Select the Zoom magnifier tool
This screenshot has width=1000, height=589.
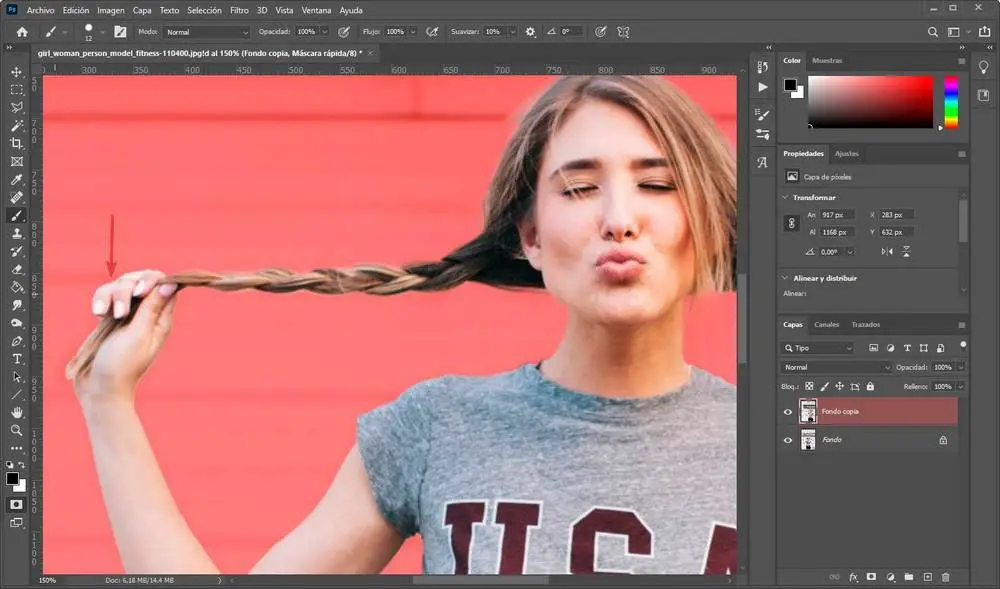point(16,430)
